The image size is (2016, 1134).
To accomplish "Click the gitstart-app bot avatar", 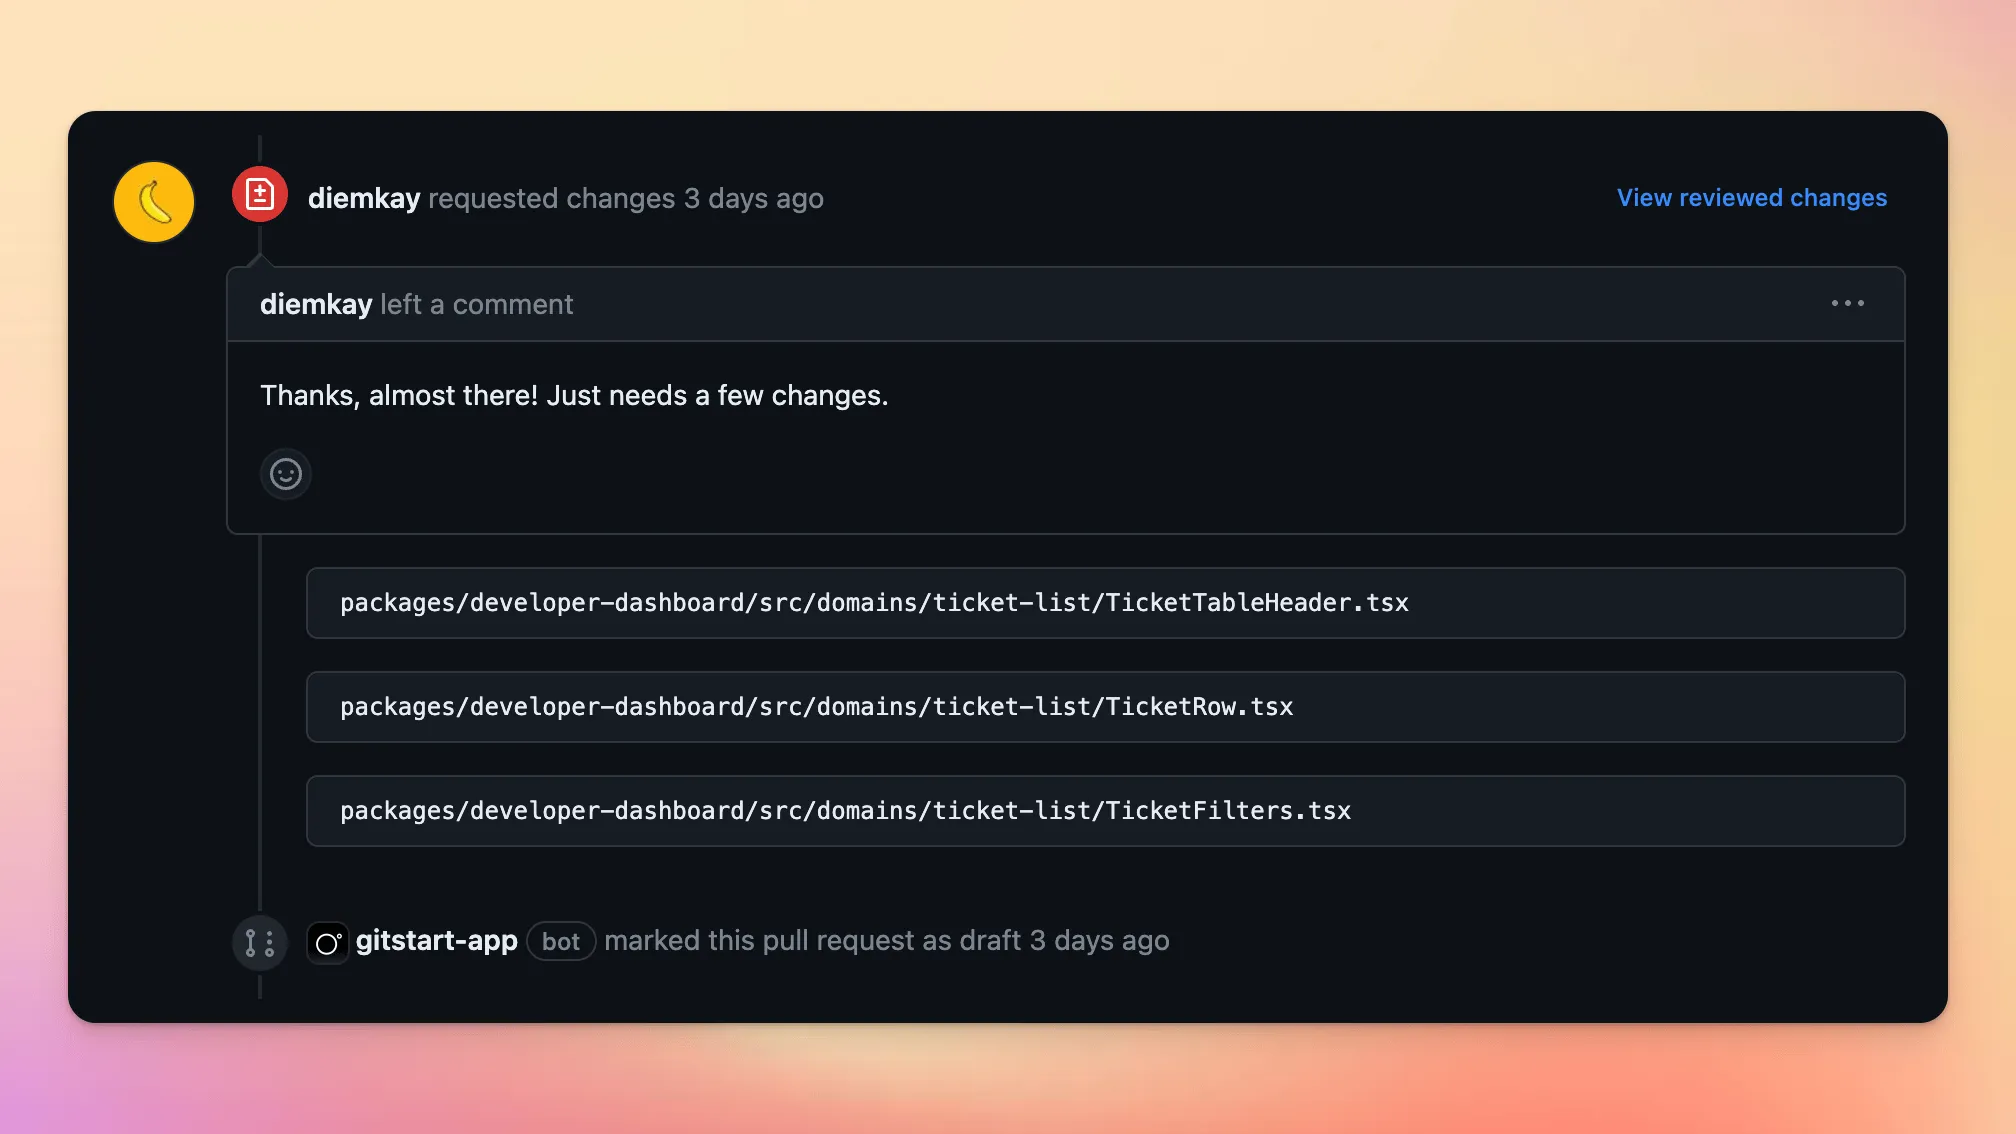I will tap(327, 941).
